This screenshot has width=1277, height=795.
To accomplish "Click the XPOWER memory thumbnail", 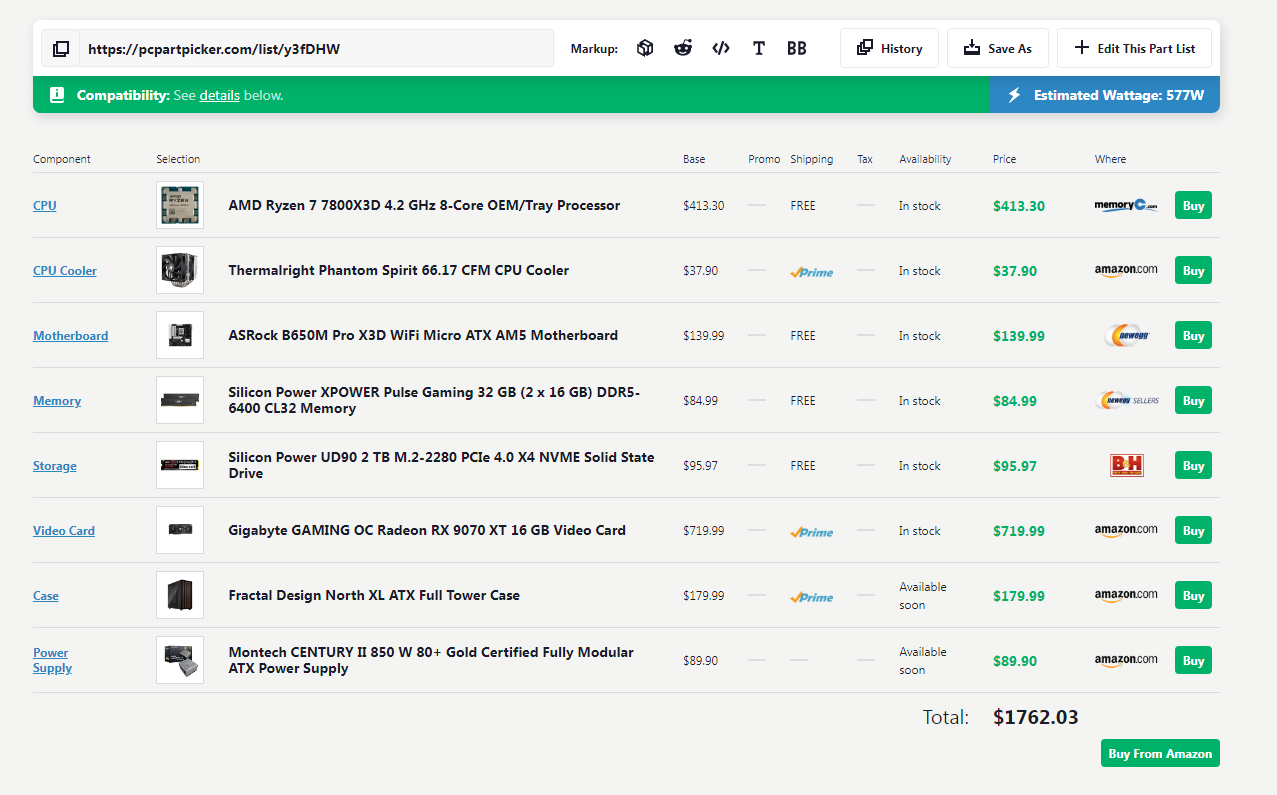I will (x=180, y=400).
